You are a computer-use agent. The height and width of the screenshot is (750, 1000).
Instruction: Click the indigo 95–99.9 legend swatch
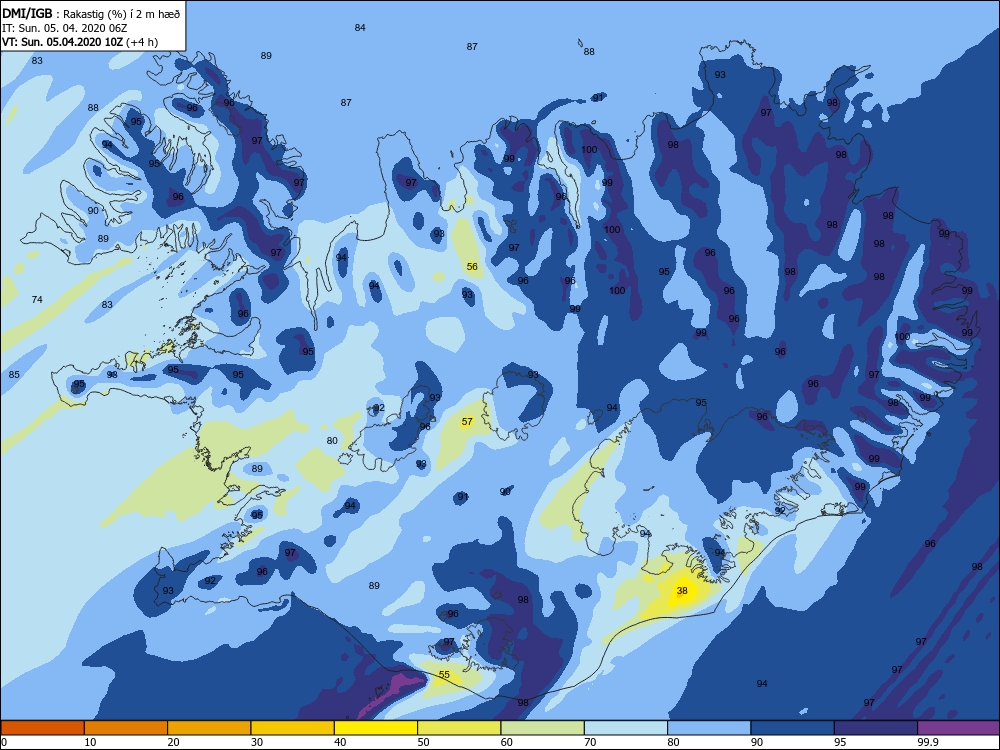(x=876, y=728)
